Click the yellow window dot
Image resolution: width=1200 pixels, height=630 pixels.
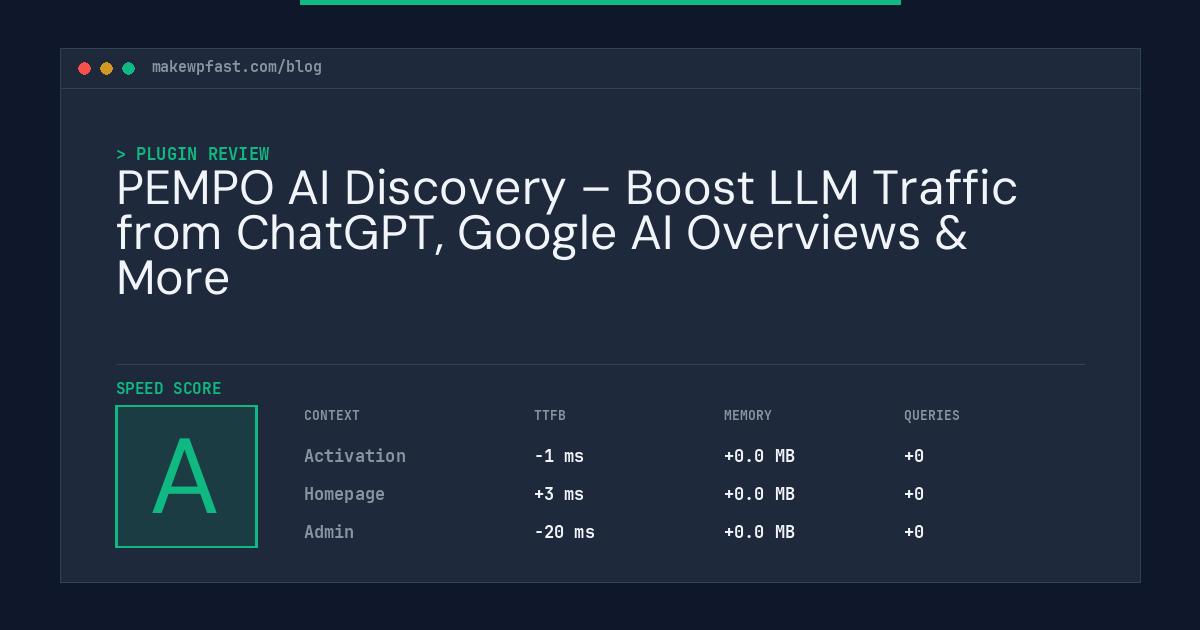[x=106, y=68]
